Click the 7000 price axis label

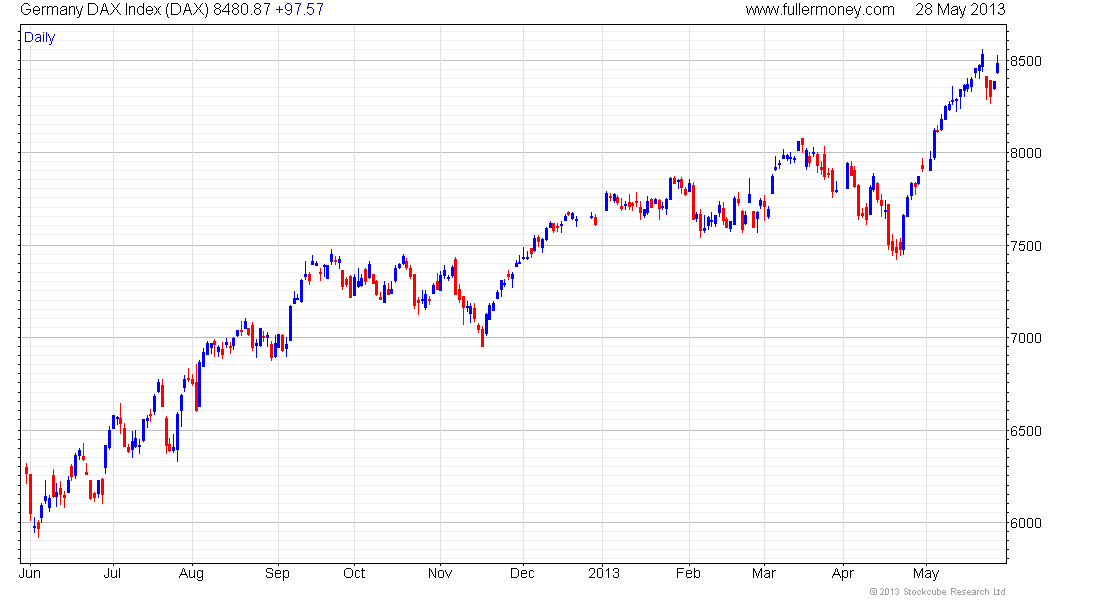[x=1025, y=338]
